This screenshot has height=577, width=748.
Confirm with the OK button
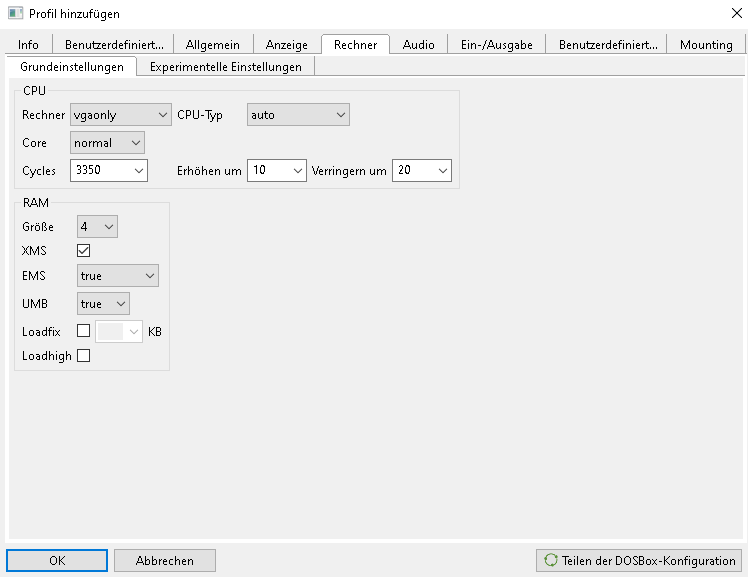(x=57, y=560)
